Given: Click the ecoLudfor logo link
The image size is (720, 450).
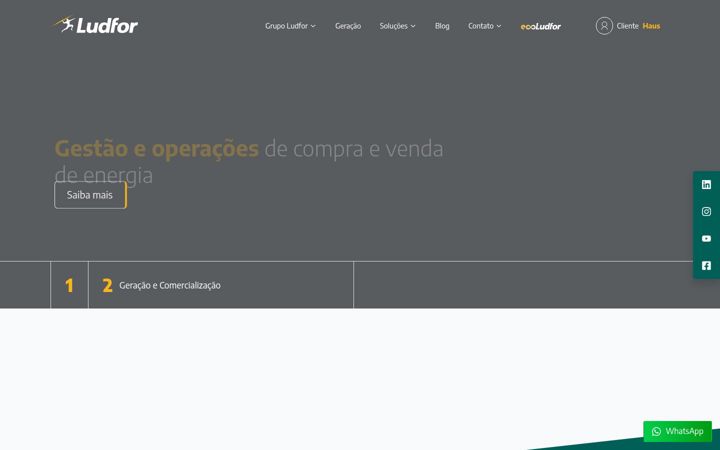Looking at the screenshot, I should 540,27.
